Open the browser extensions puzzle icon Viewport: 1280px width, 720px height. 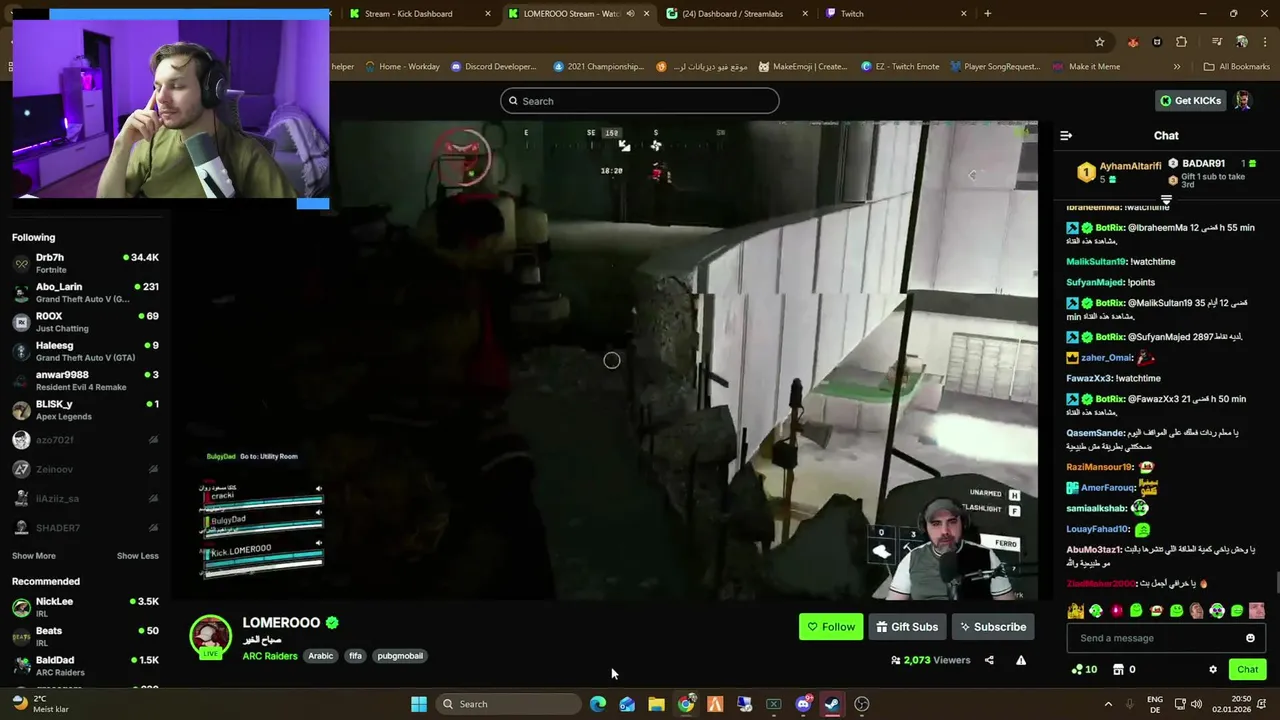point(1181,42)
